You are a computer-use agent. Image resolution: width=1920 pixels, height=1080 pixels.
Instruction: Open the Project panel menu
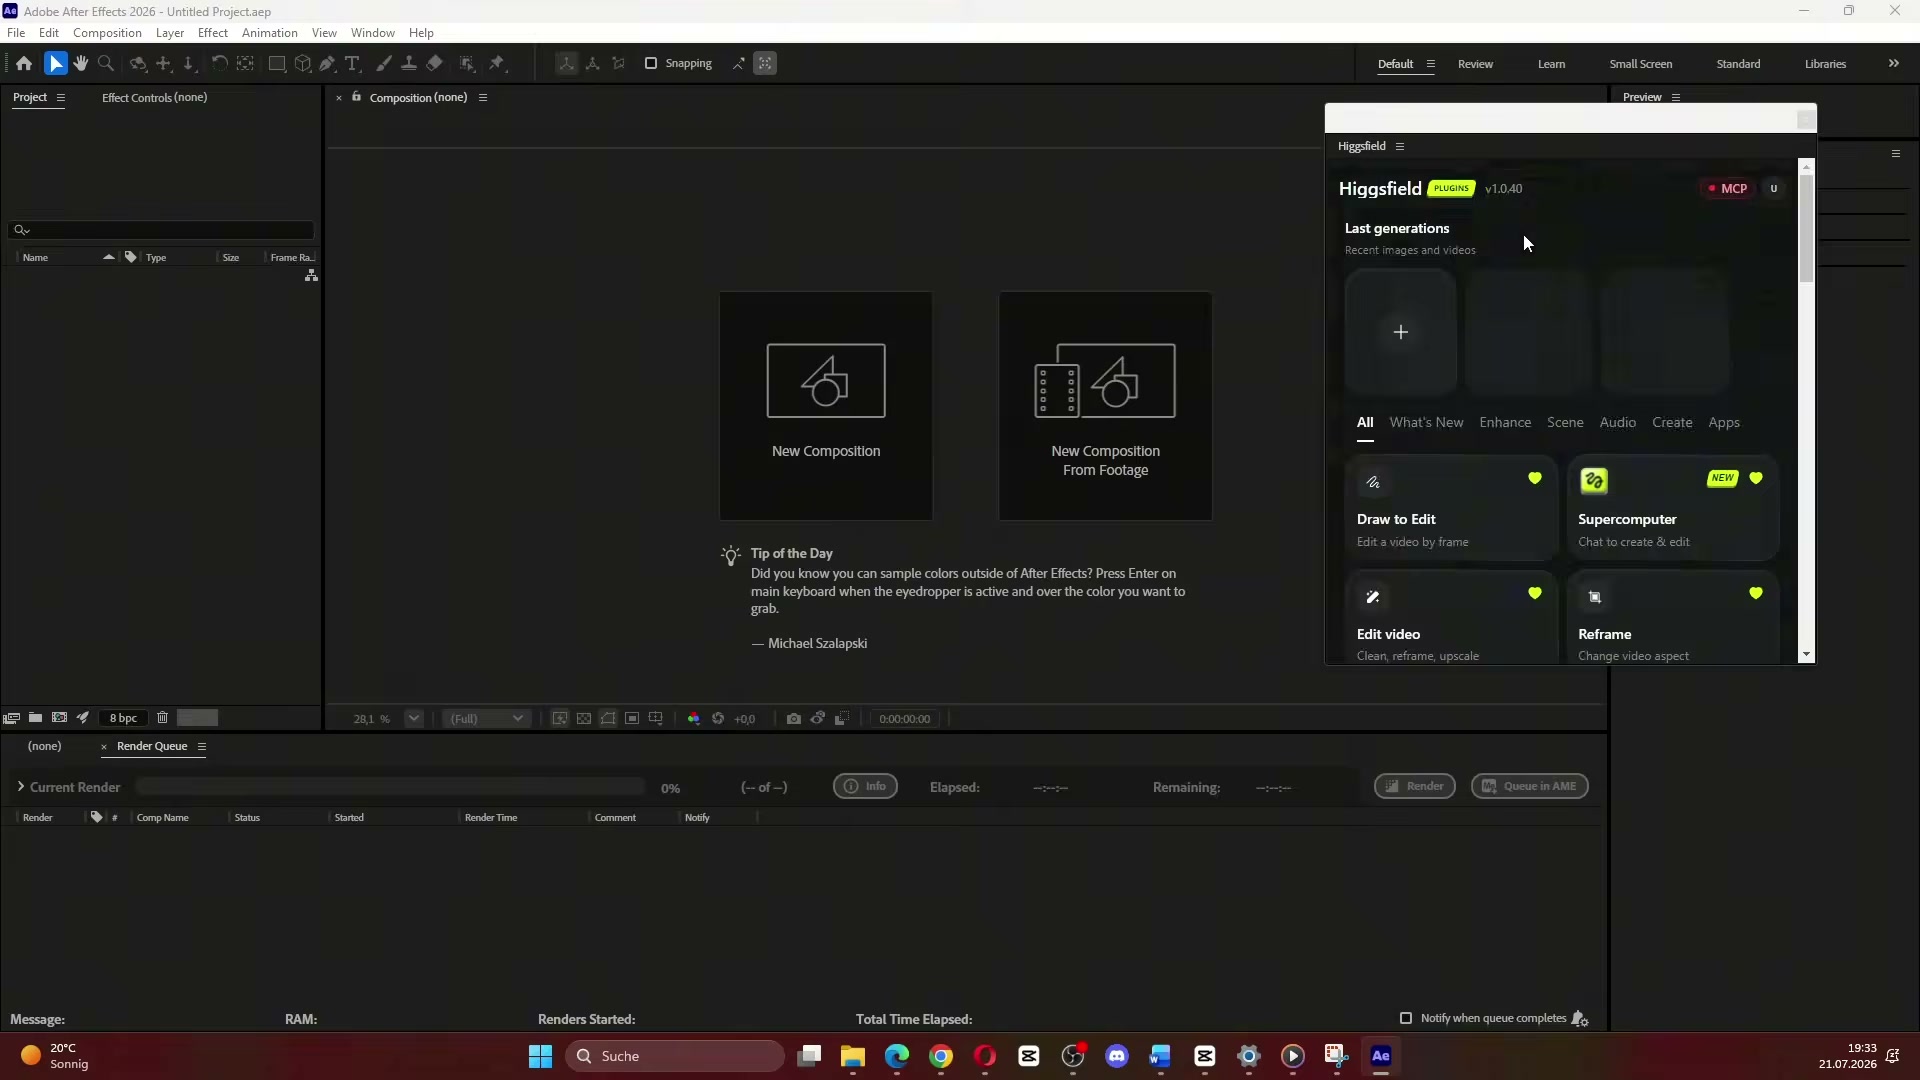tap(61, 97)
